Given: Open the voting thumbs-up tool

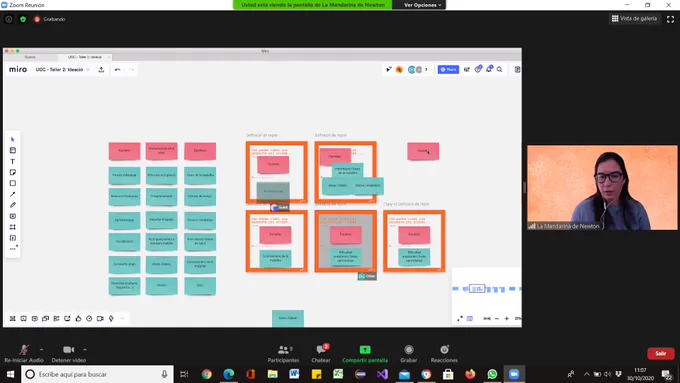Looking at the screenshot, I should [x=78, y=318].
